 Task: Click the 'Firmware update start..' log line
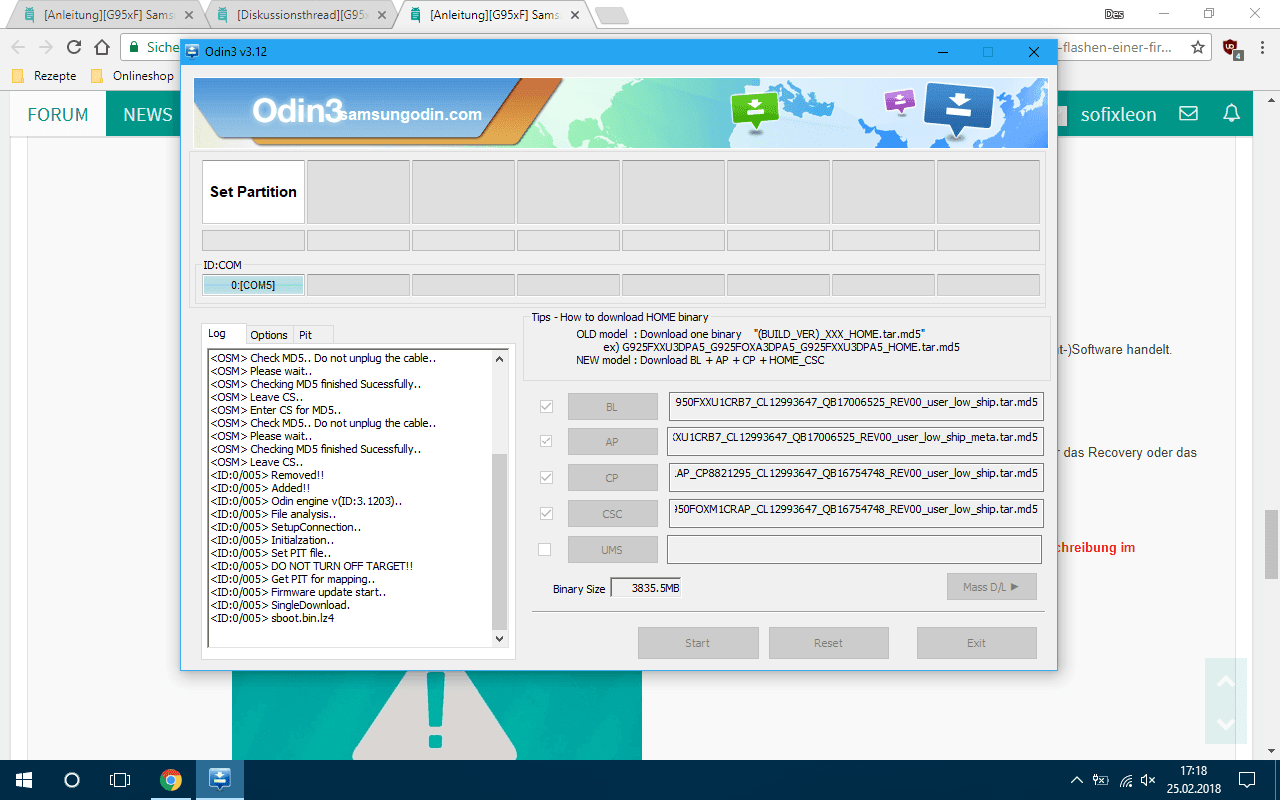(x=298, y=592)
